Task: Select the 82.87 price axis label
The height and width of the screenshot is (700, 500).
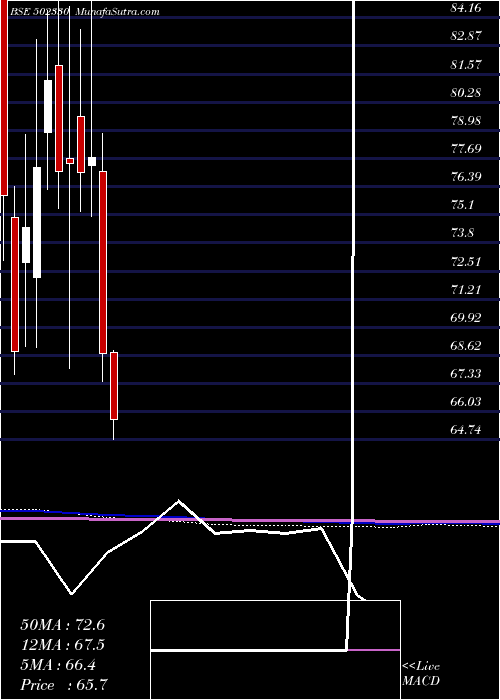Action: point(466,36)
